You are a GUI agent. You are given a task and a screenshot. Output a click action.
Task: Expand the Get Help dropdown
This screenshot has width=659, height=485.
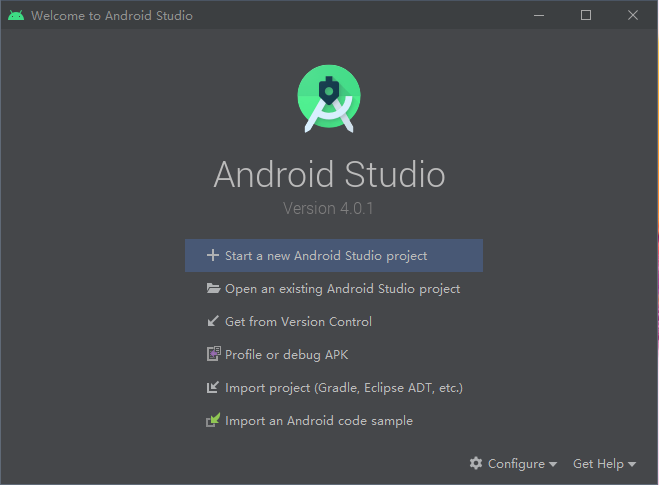tap(604, 464)
